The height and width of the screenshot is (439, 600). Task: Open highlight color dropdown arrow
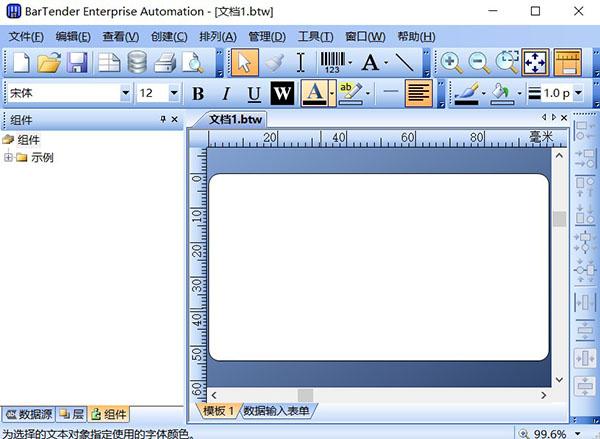click(368, 93)
